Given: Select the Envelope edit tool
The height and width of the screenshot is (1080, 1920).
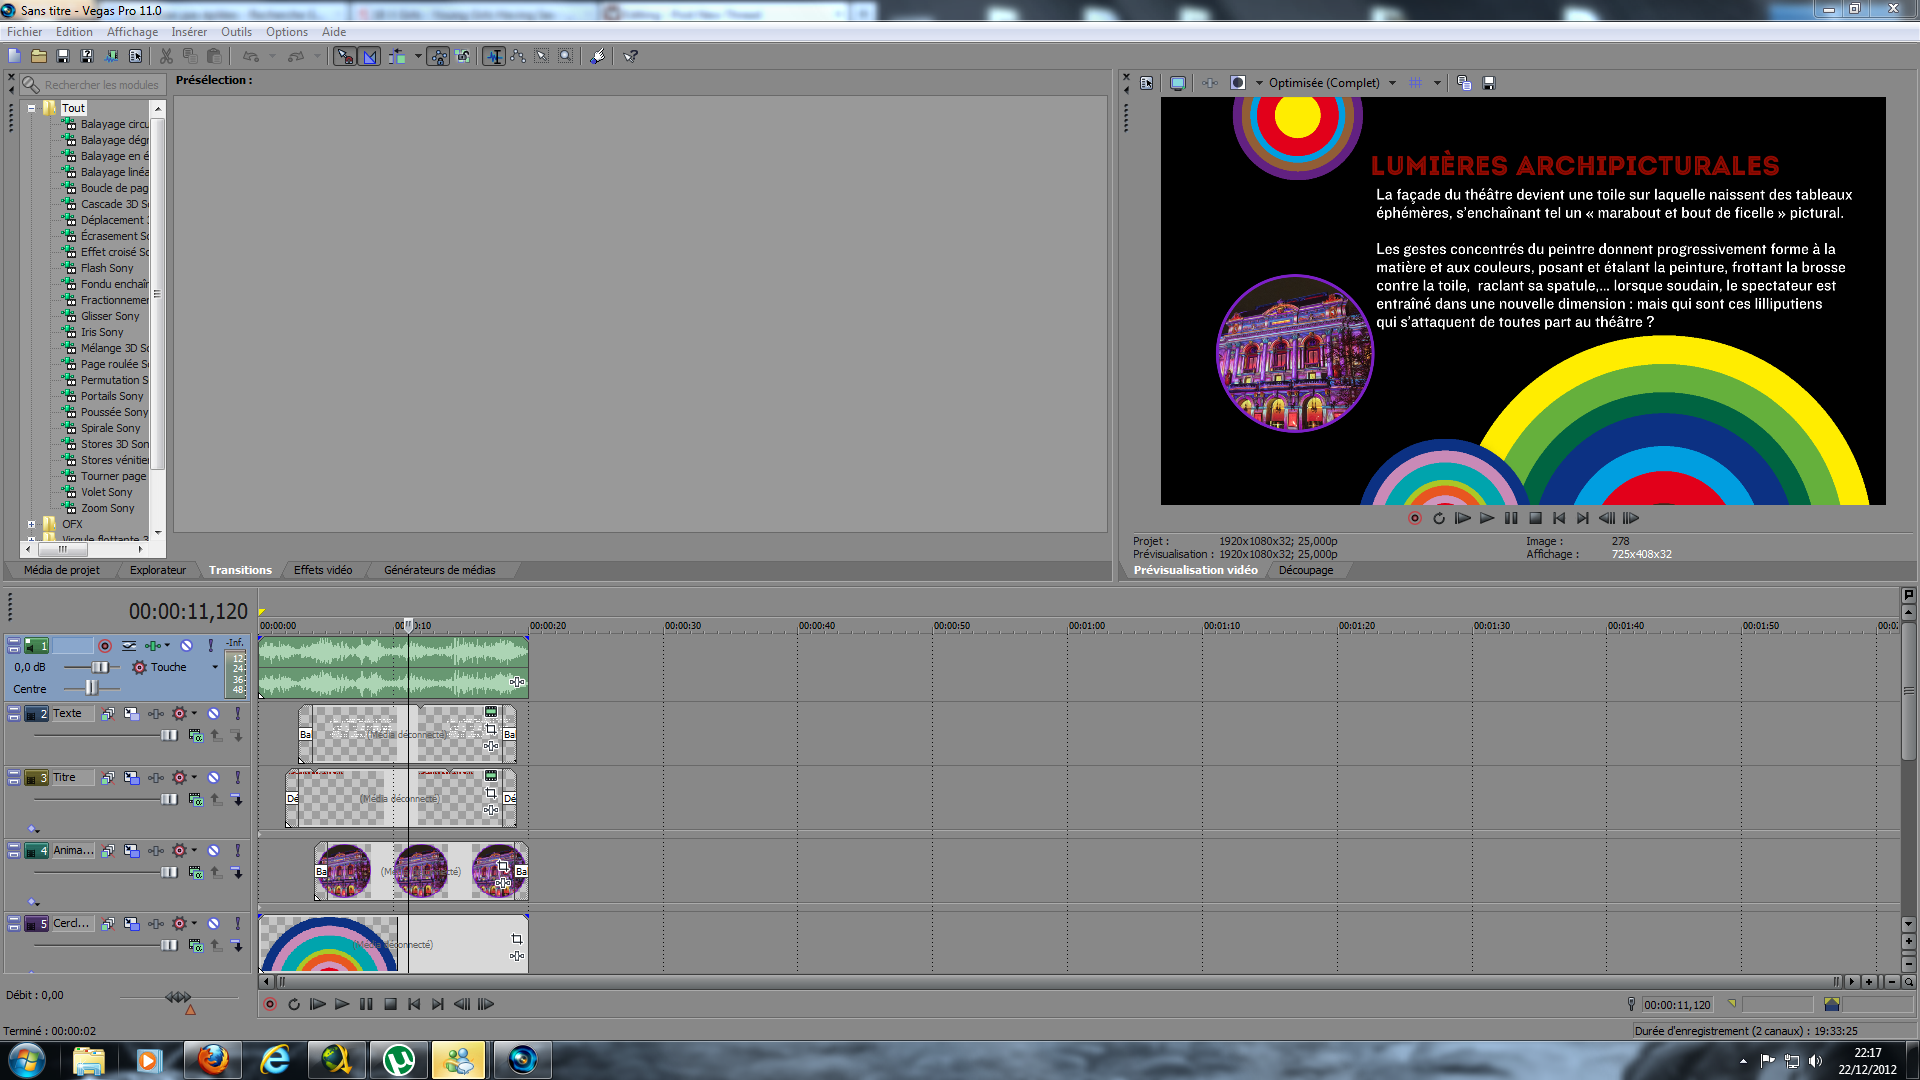Looking at the screenshot, I should pyautogui.click(x=518, y=56).
